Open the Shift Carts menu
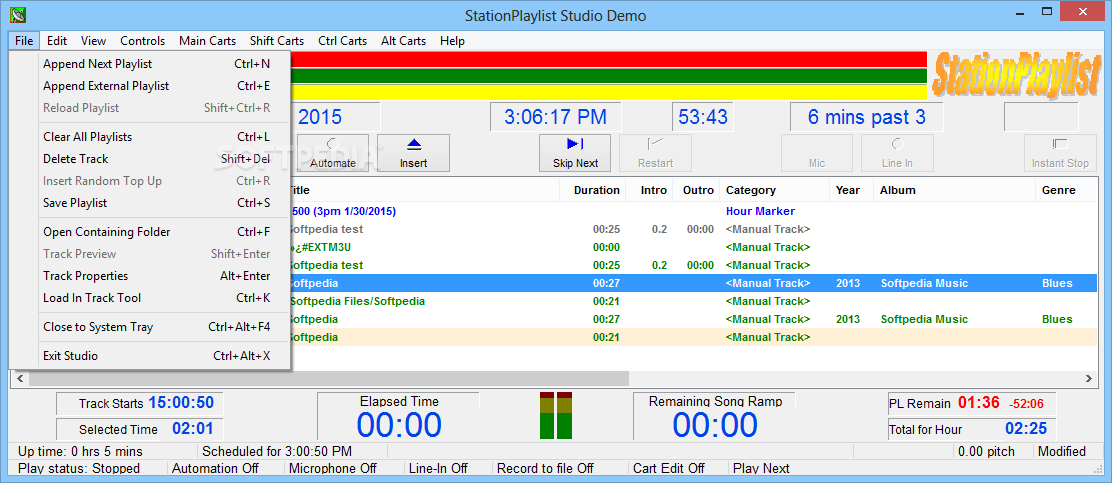Viewport: 1112px width, 483px height. pyautogui.click(x=277, y=41)
